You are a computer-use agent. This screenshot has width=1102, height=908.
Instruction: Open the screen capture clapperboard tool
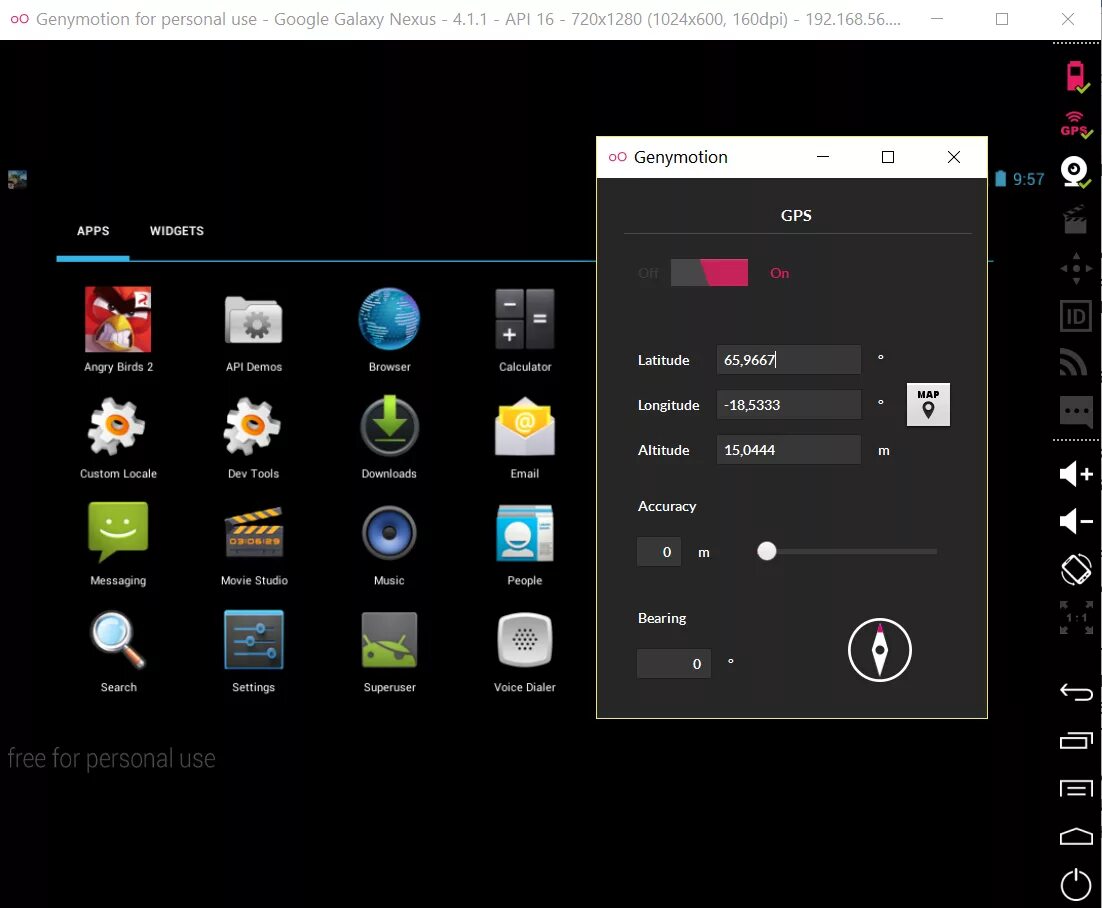tap(1076, 220)
